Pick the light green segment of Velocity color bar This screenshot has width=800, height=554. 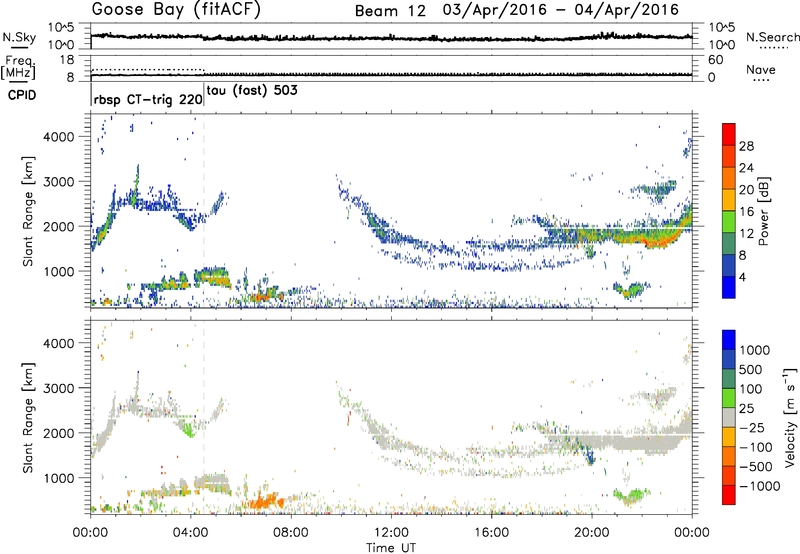coord(729,398)
